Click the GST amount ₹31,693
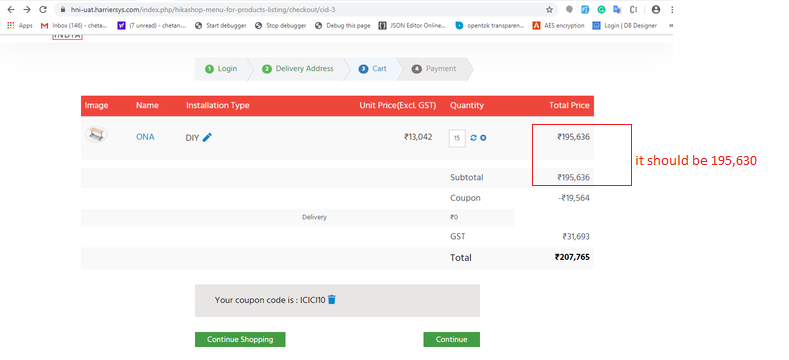Viewport: 789px width, 360px height. coord(576,237)
